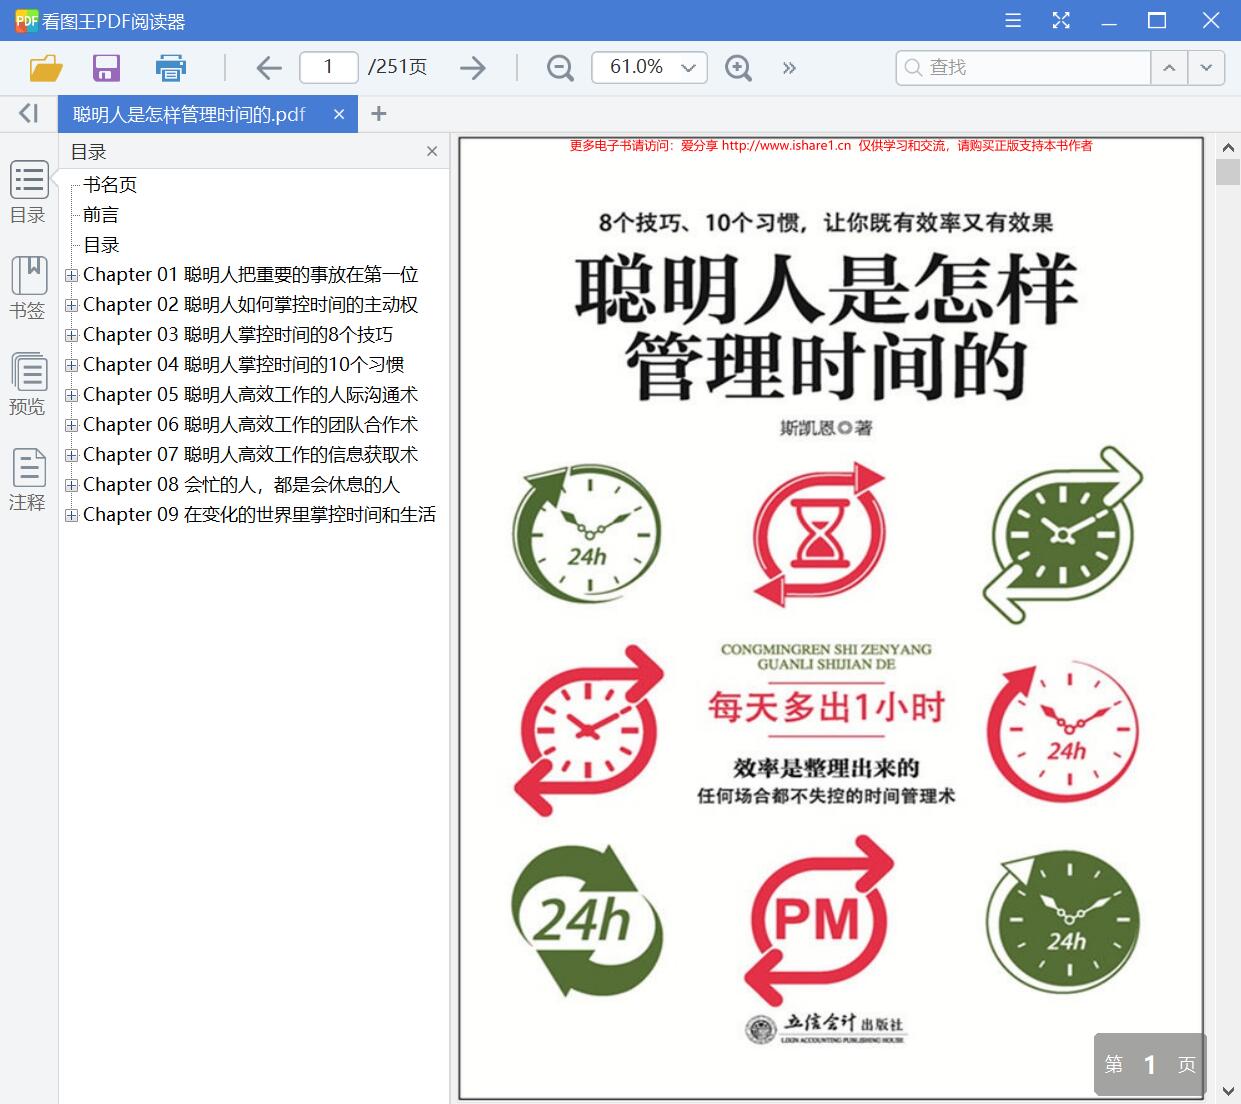
Task: Go to Chapter 06 聪明人高效工作的团队合作术
Action: coord(251,425)
